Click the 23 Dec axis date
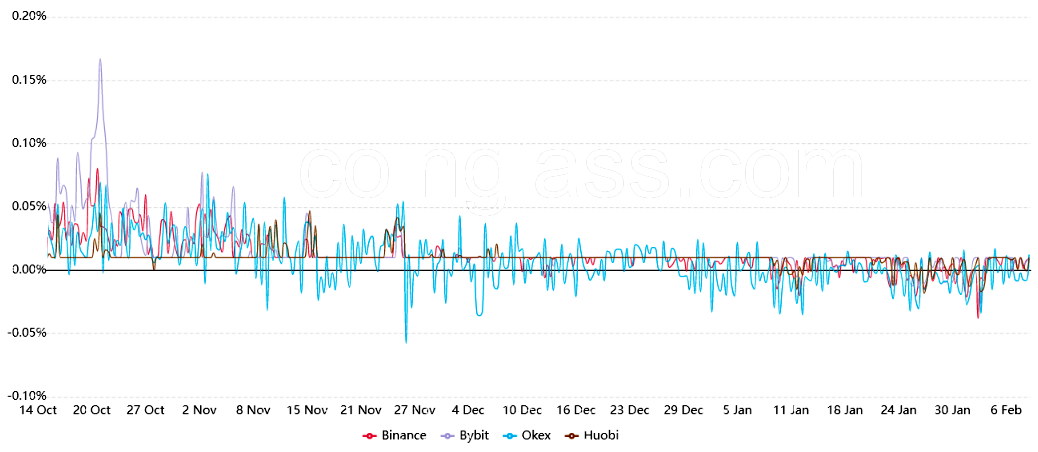This screenshot has width=1038, height=452. (x=630, y=410)
